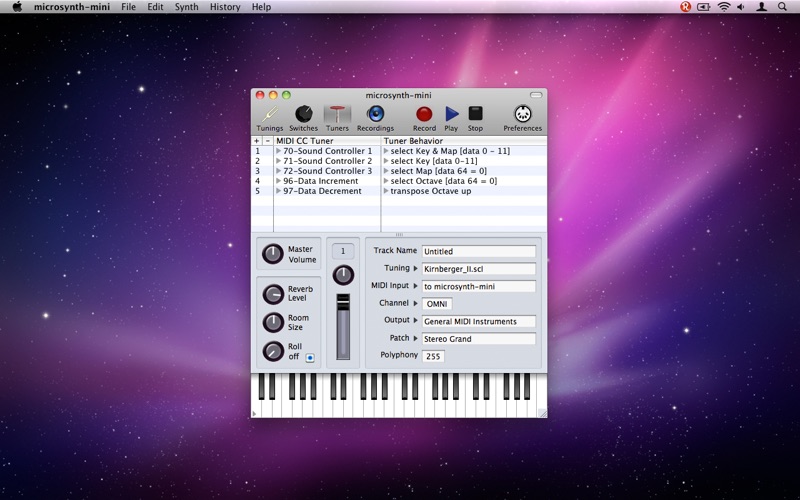This screenshot has height=500, width=800.
Task: Open the File menu
Action: (x=129, y=7)
